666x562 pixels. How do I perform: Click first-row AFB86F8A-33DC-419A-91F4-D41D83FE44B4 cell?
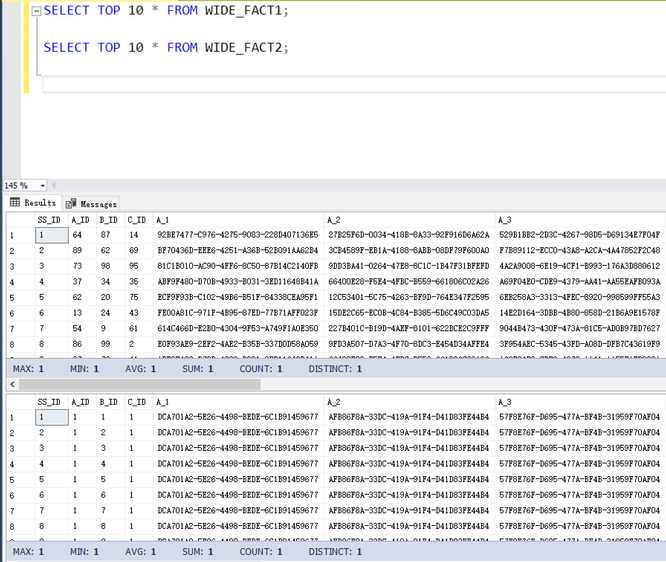point(409,417)
